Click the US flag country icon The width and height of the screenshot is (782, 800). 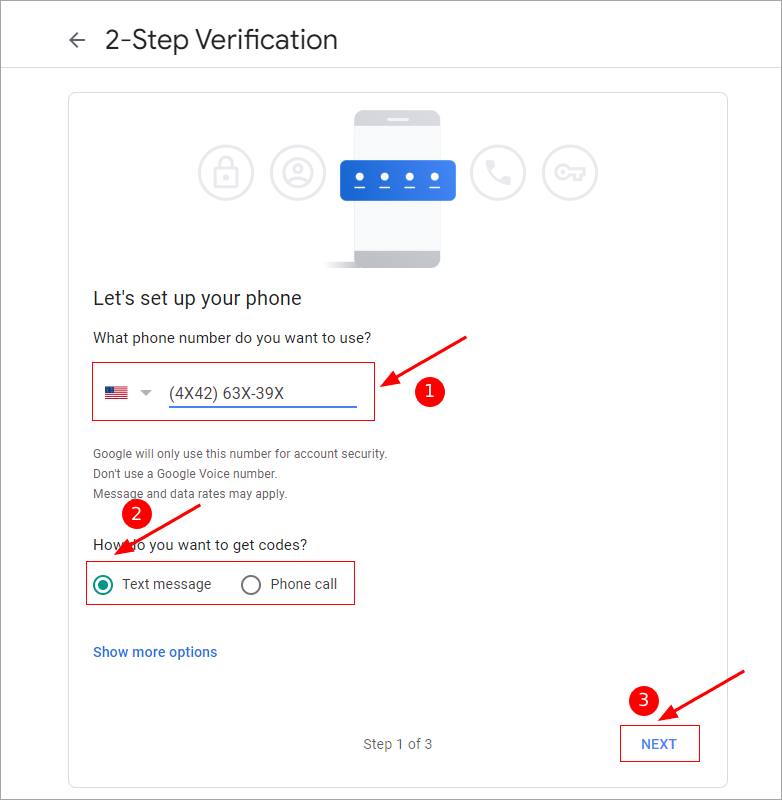[116, 392]
